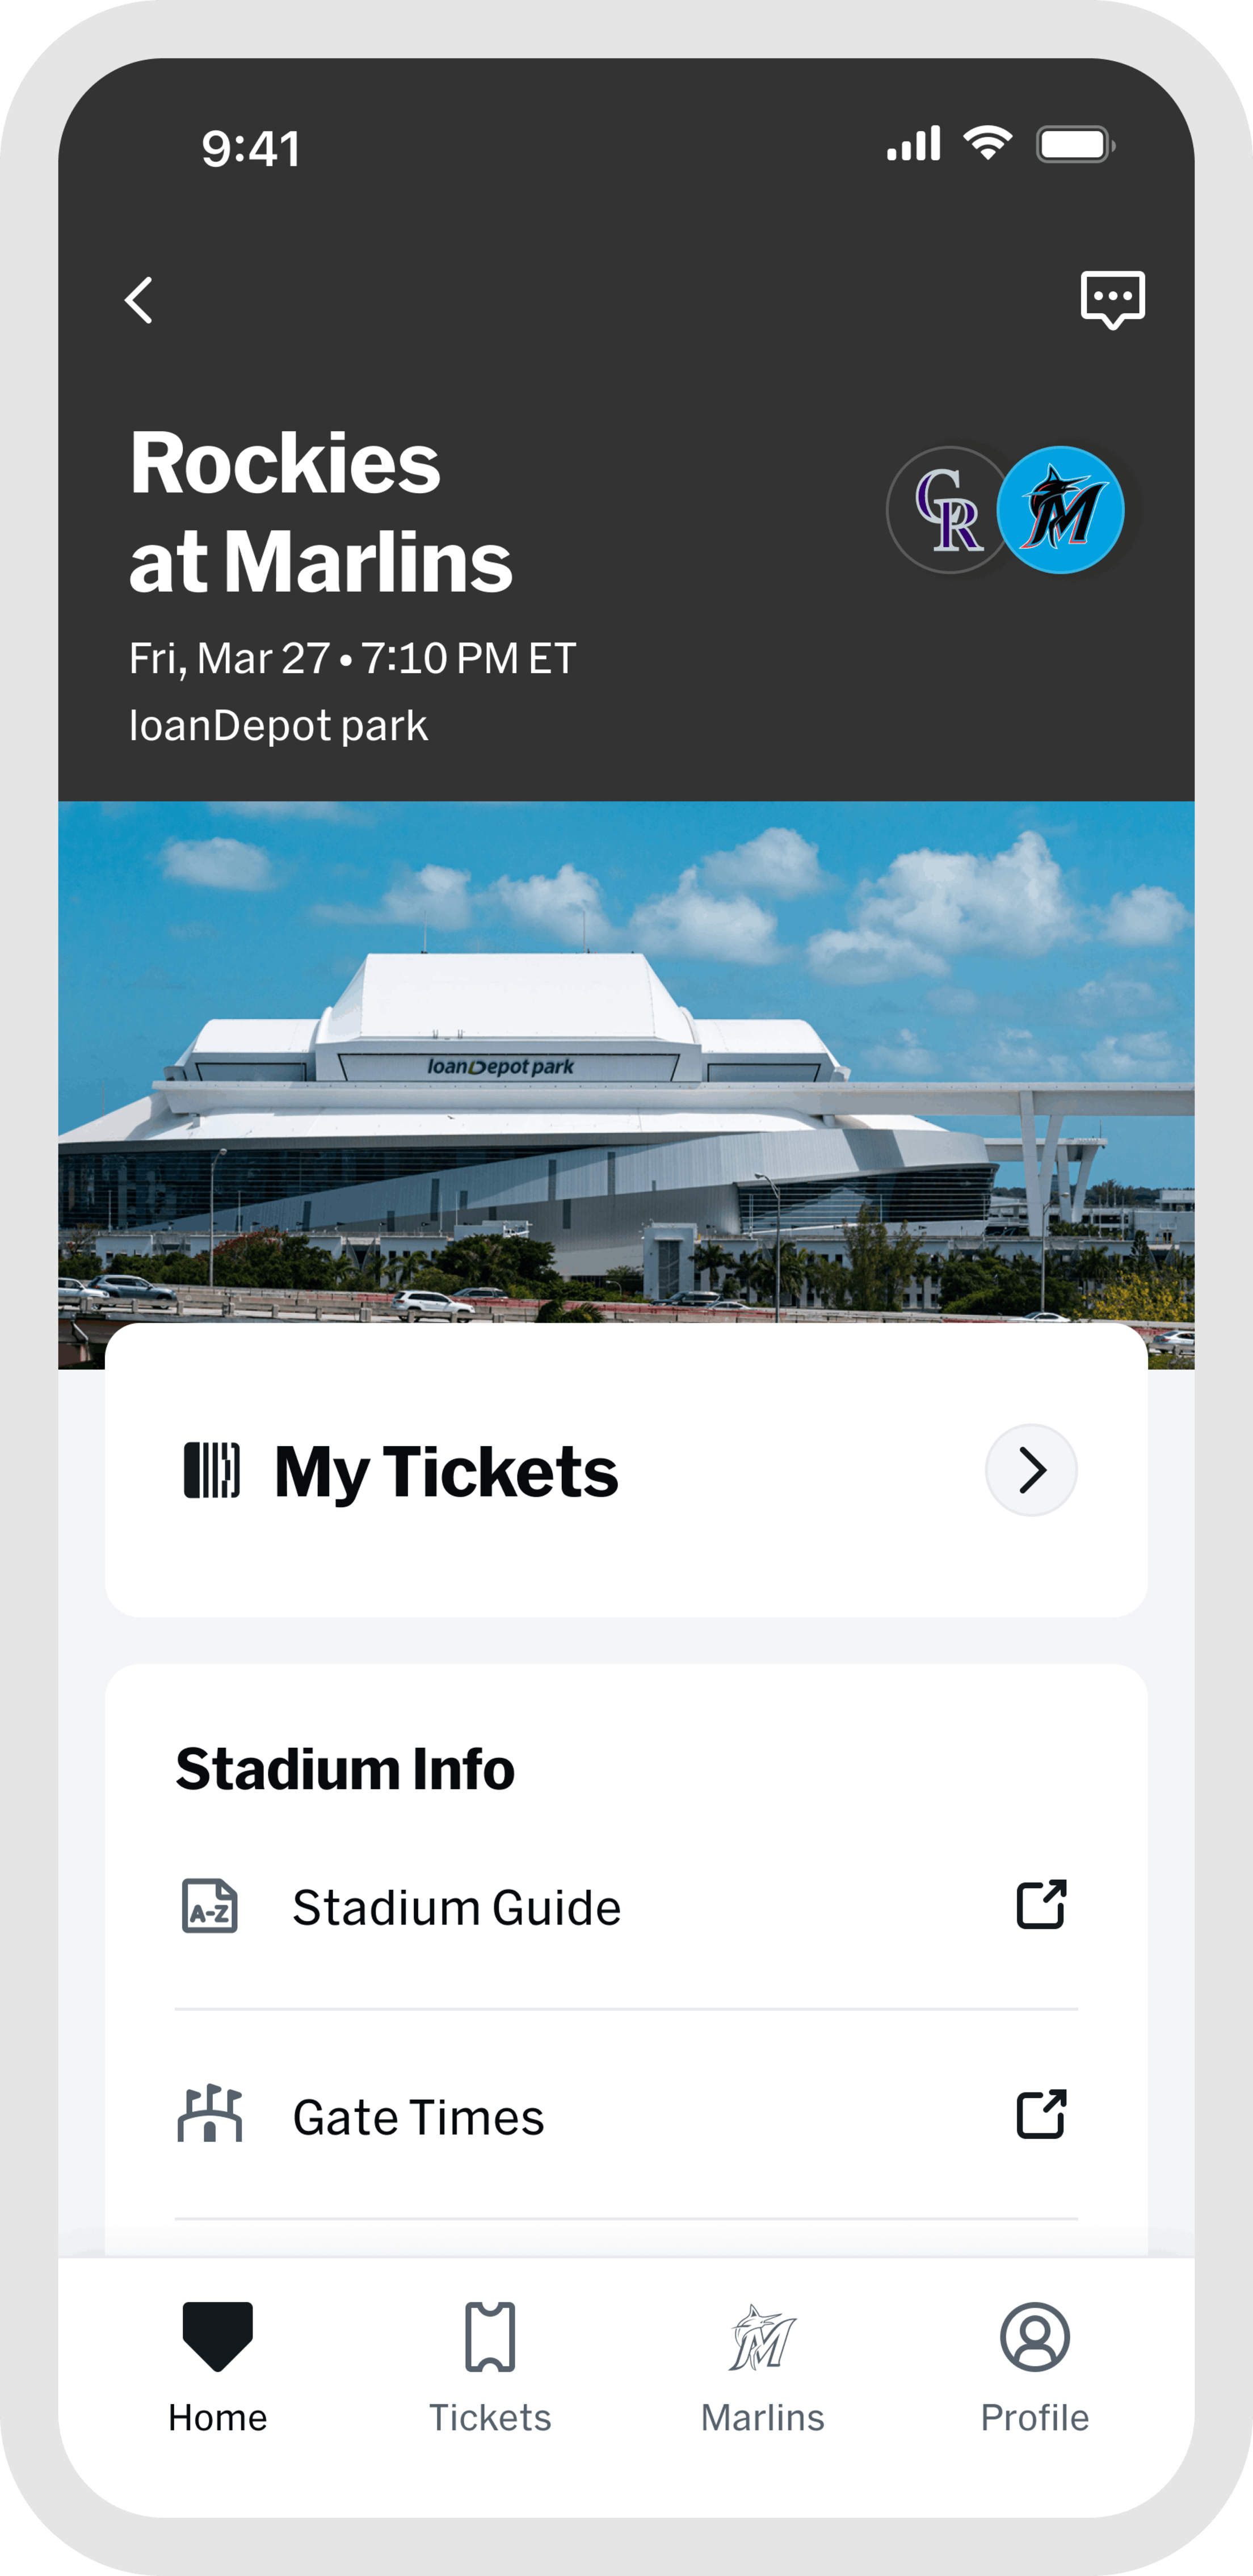The width and height of the screenshot is (1253, 2576).
Task: Expand My Tickets with chevron arrow
Action: [x=1031, y=1470]
